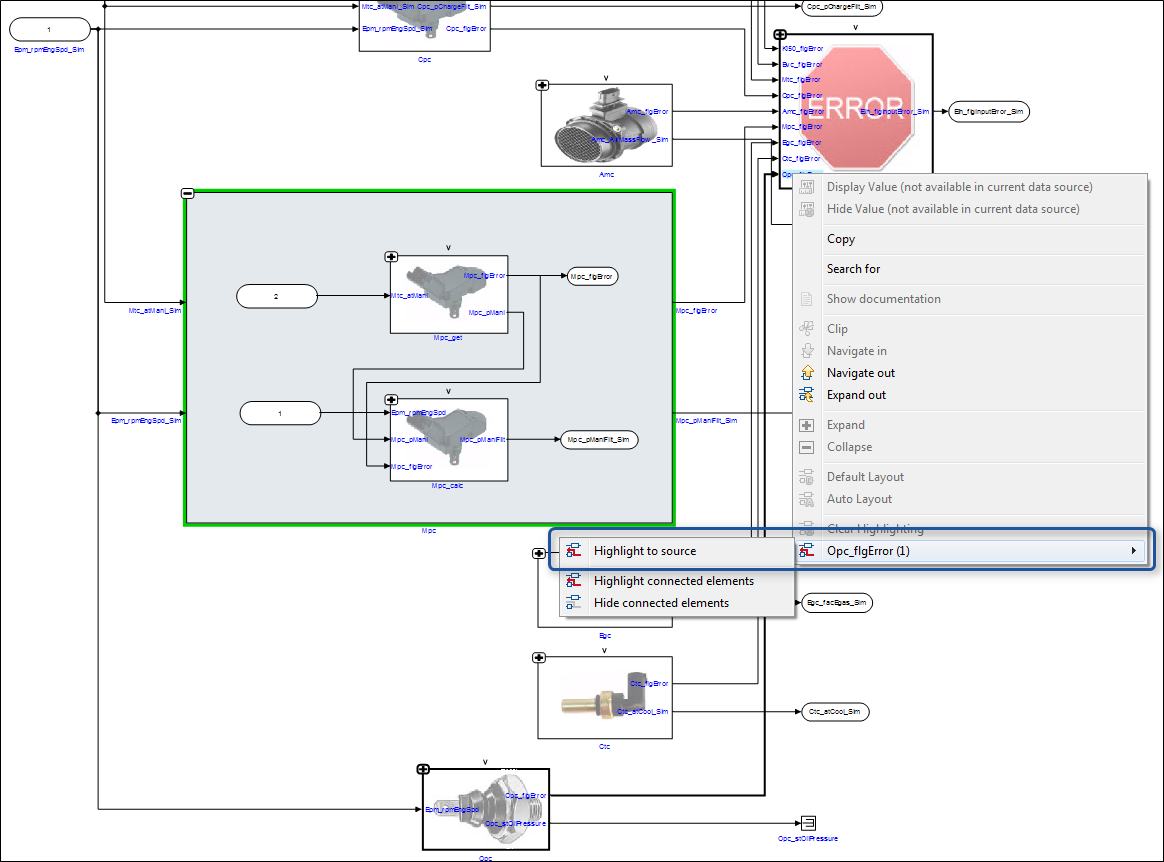Select Highlight connected elements entry
The image size is (1164, 862).
click(x=674, y=581)
